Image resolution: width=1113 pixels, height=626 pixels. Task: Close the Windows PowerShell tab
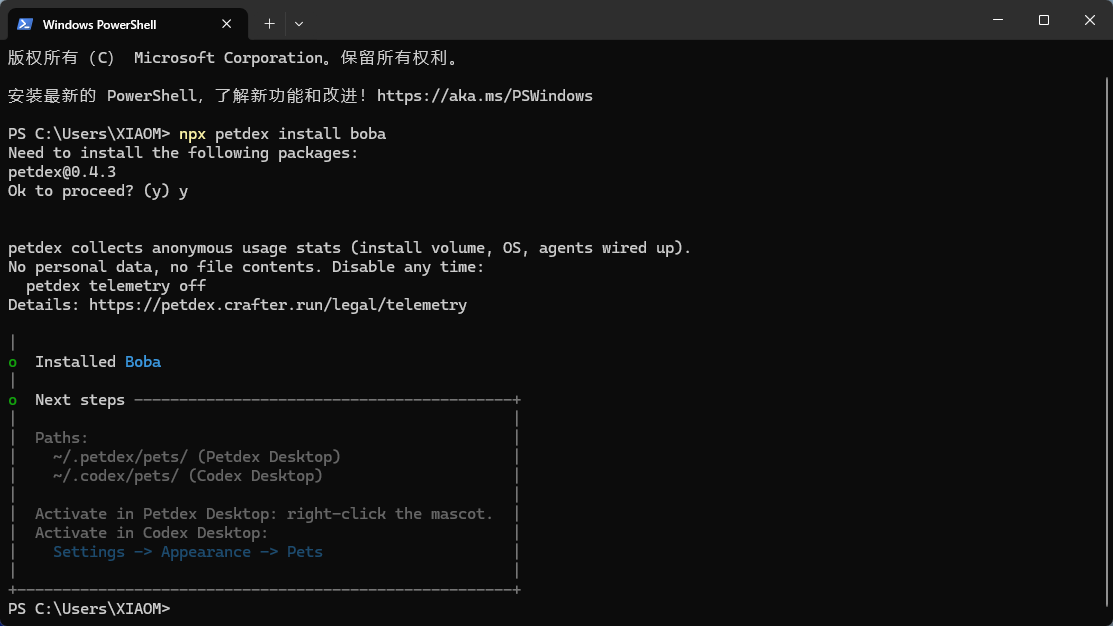point(226,24)
